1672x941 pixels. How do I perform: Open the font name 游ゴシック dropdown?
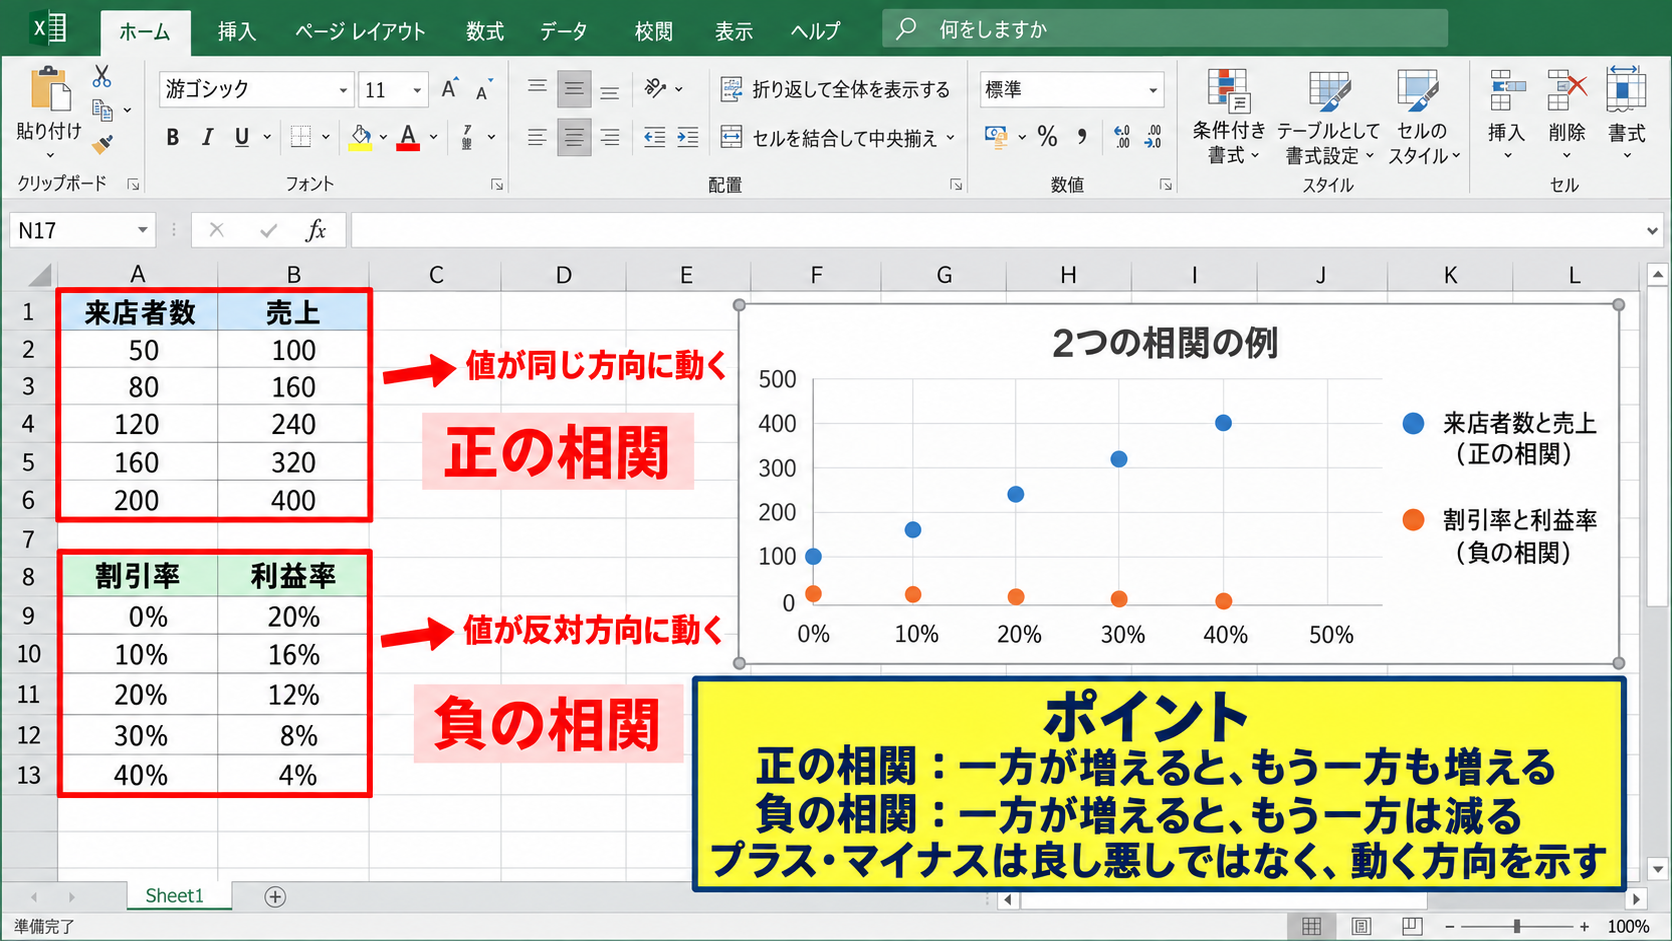tap(343, 90)
